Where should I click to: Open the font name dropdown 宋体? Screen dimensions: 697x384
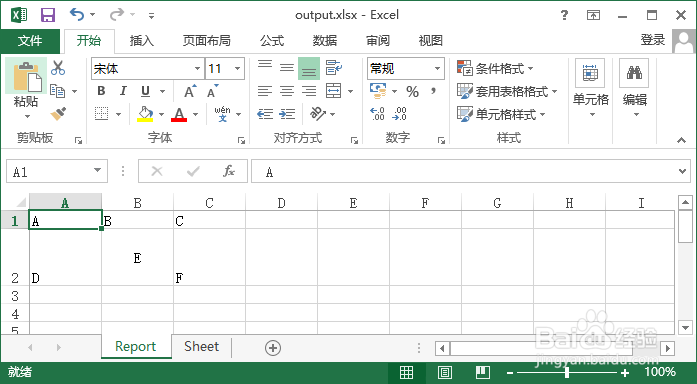click(x=197, y=68)
